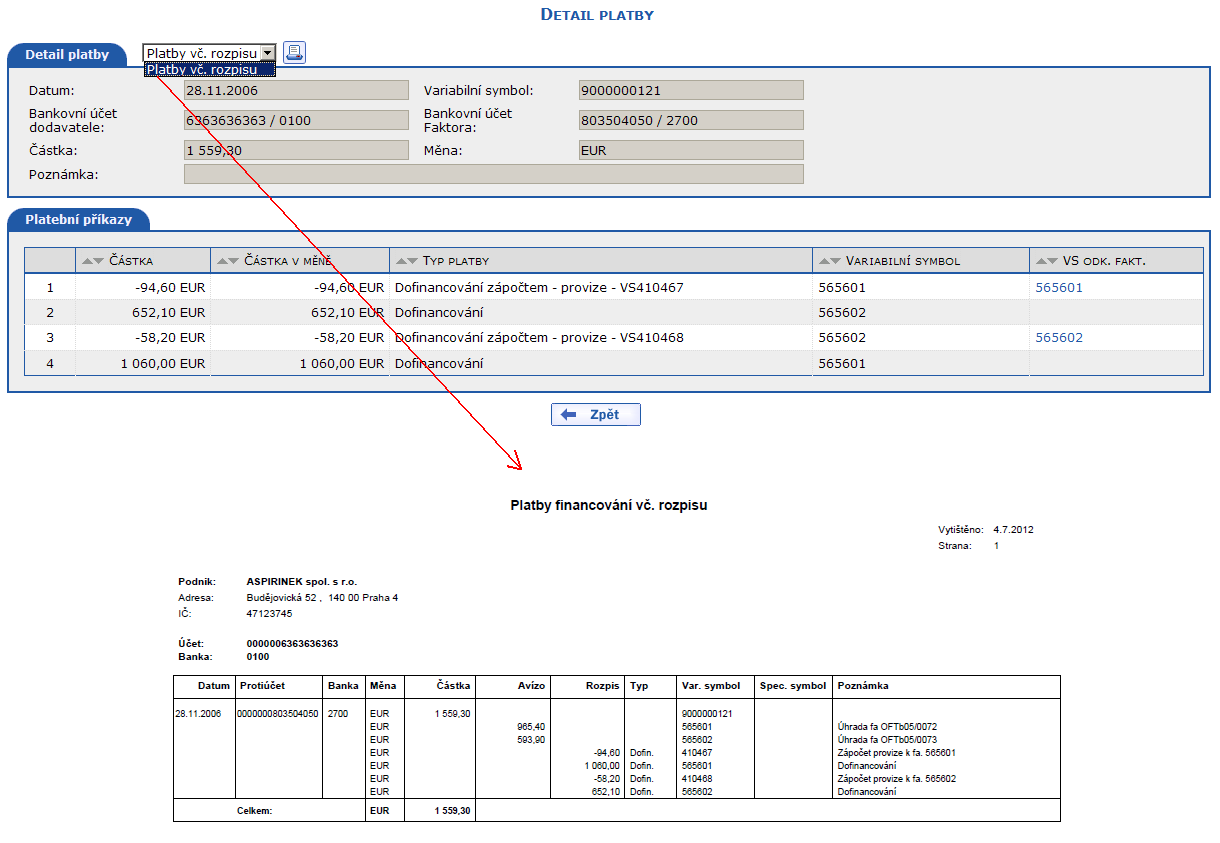Sort Částka column descending with down arrow

98,261
